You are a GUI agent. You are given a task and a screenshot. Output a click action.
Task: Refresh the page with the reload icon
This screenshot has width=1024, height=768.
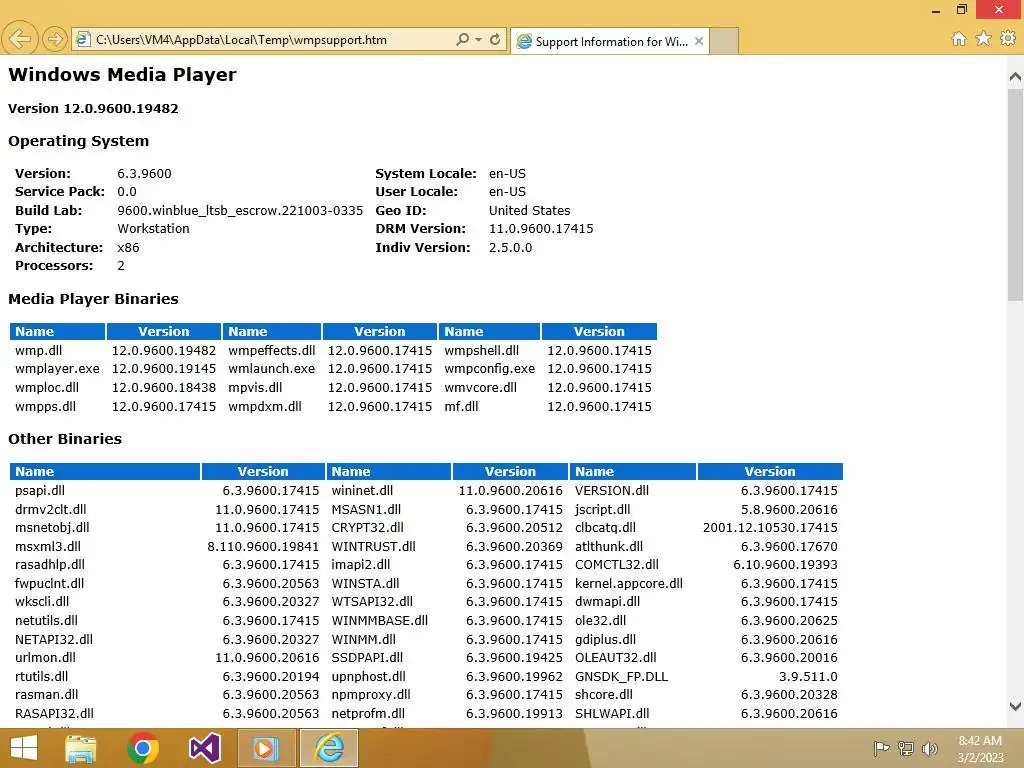495,39
